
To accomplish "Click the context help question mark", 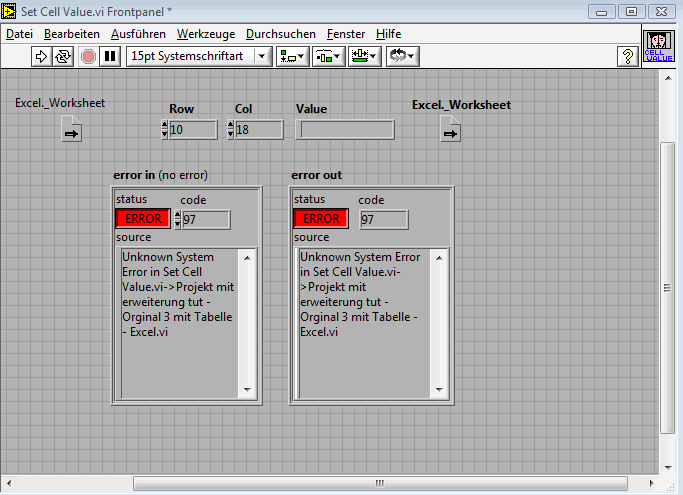I will pos(628,57).
